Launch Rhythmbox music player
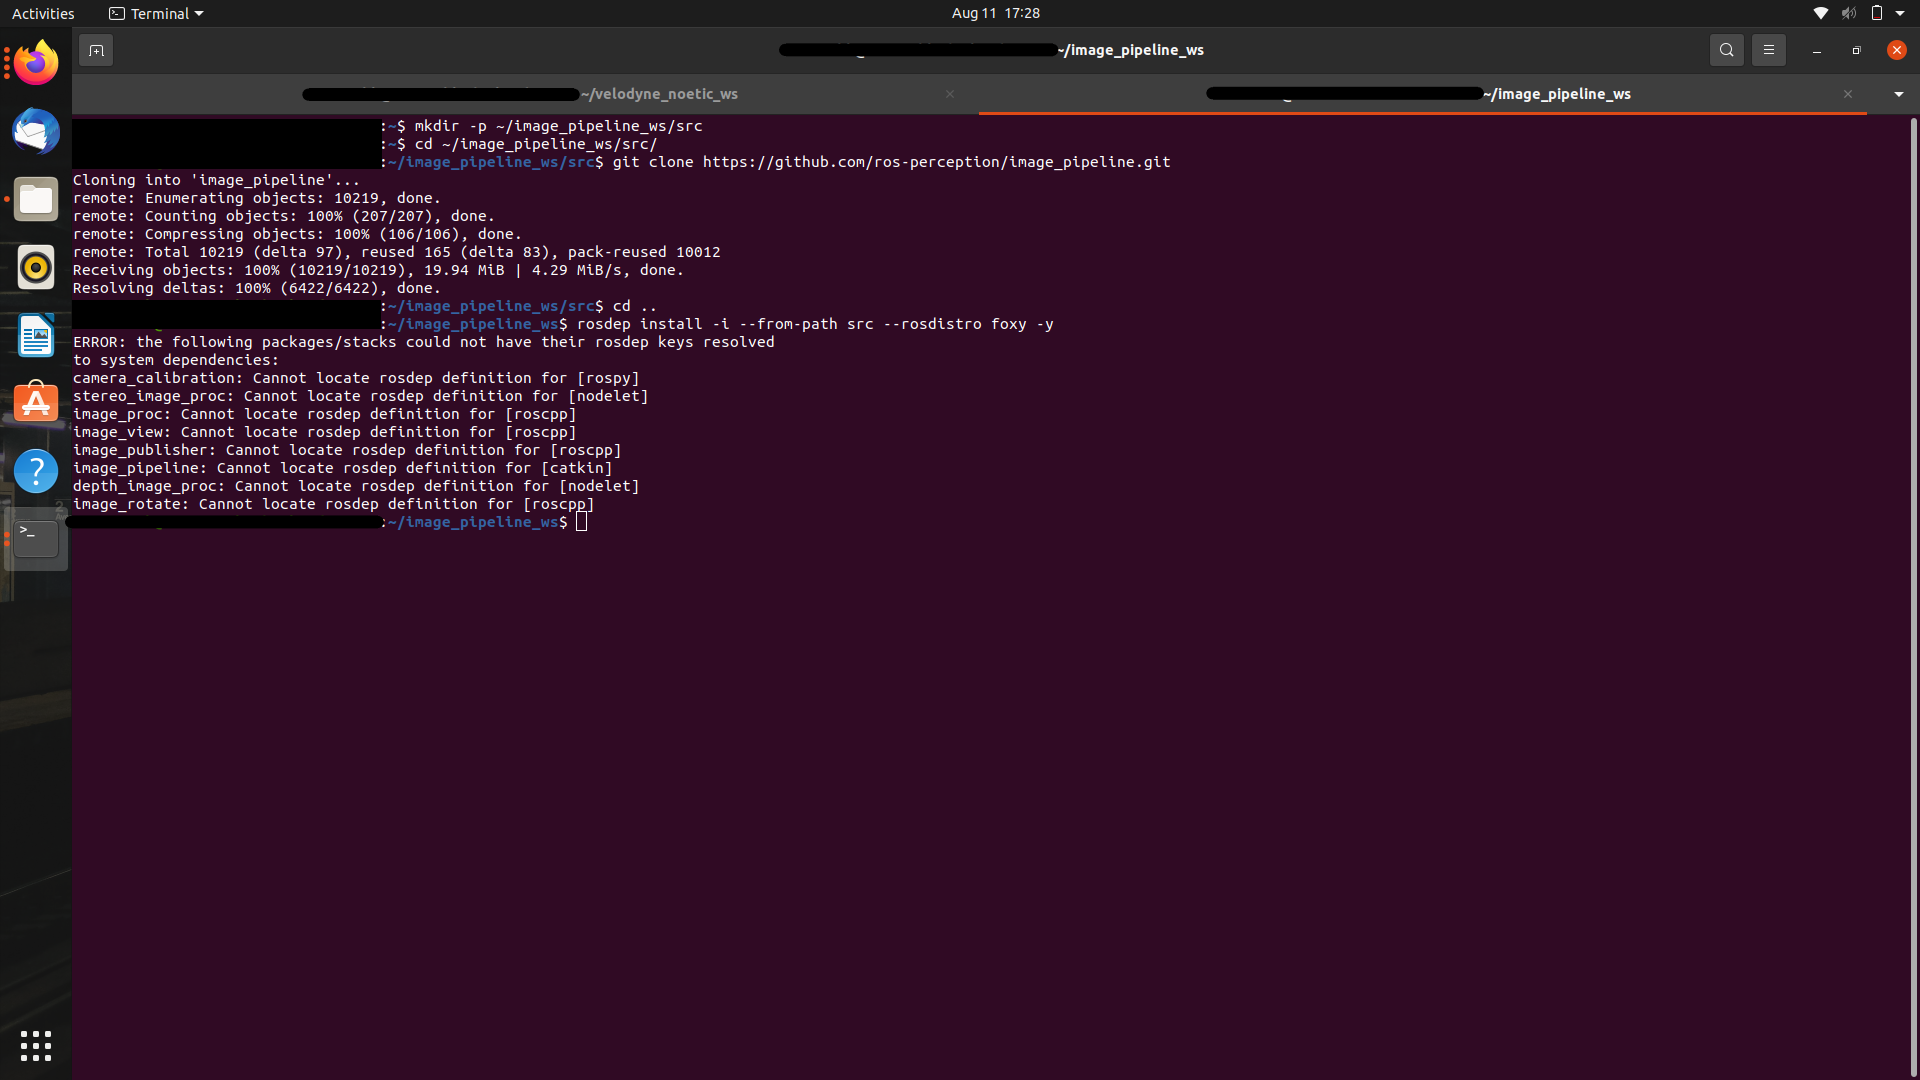Viewport: 1920px width, 1080px height. point(36,267)
